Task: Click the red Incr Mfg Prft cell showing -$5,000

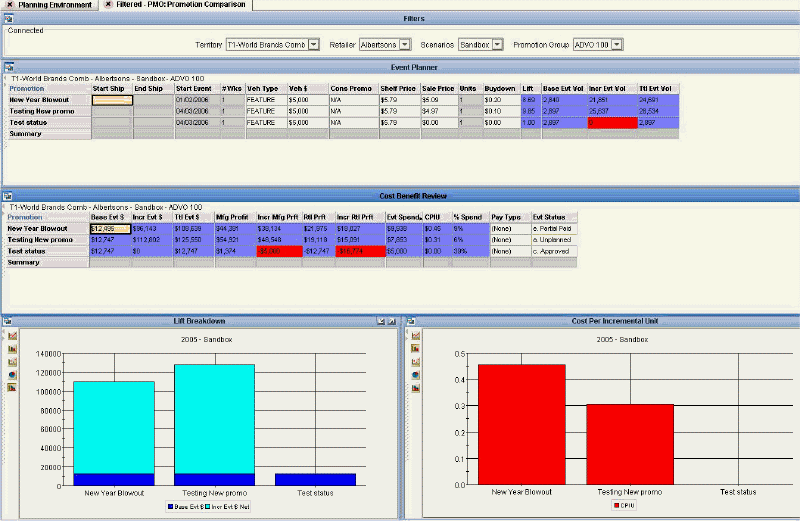Action: (x=279, y=251)
